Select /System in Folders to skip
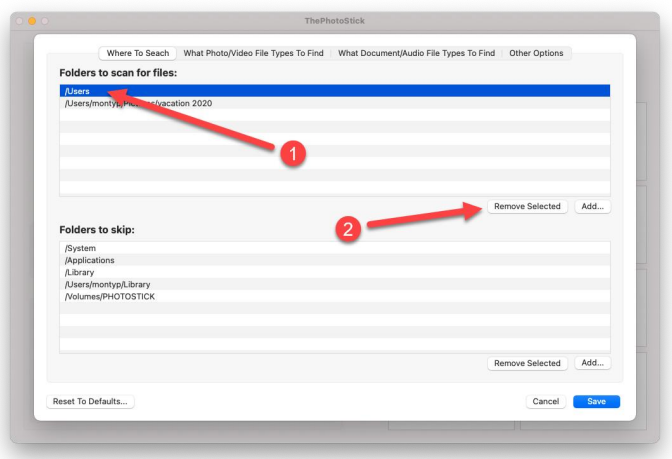Viewport: 672px width, 459px height. 335,248
